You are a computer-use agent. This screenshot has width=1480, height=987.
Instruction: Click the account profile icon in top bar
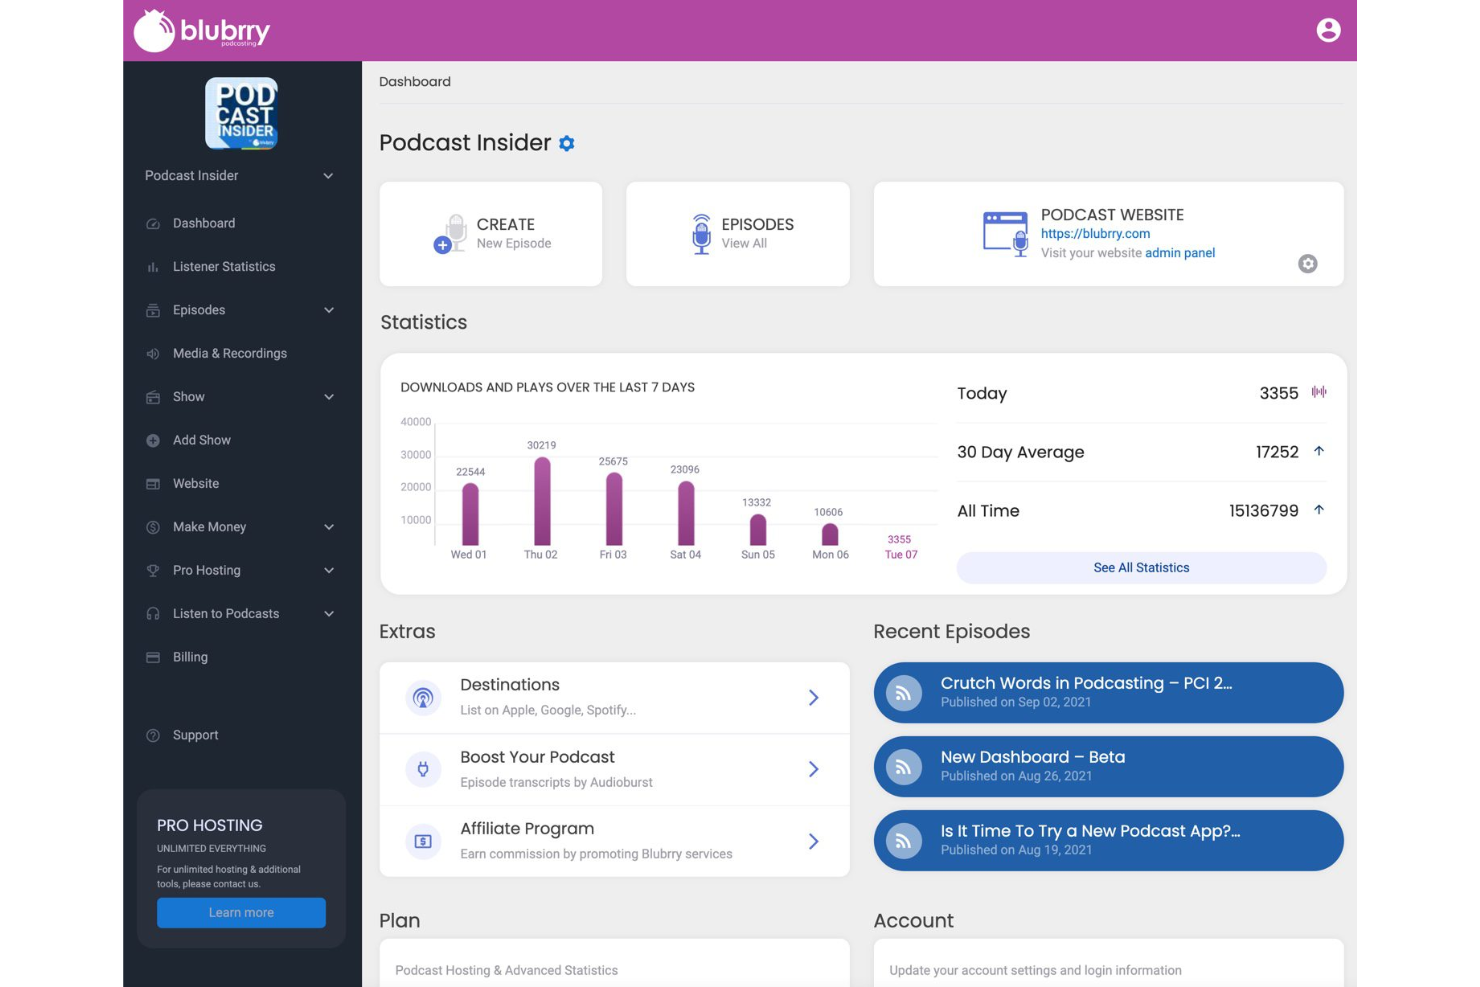1328,30
